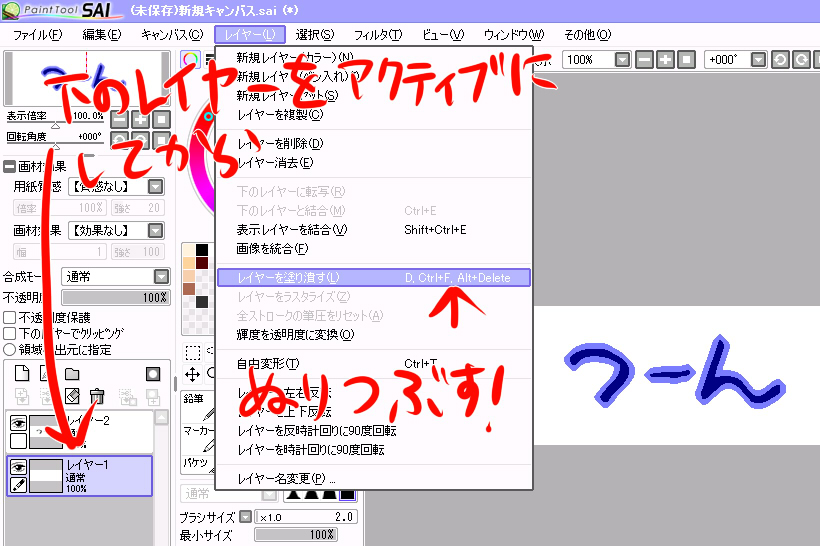Choose 表示レイヤーを結合(V) menu entry
Viewport: 820px width, 546px height.
coord(374,230)
